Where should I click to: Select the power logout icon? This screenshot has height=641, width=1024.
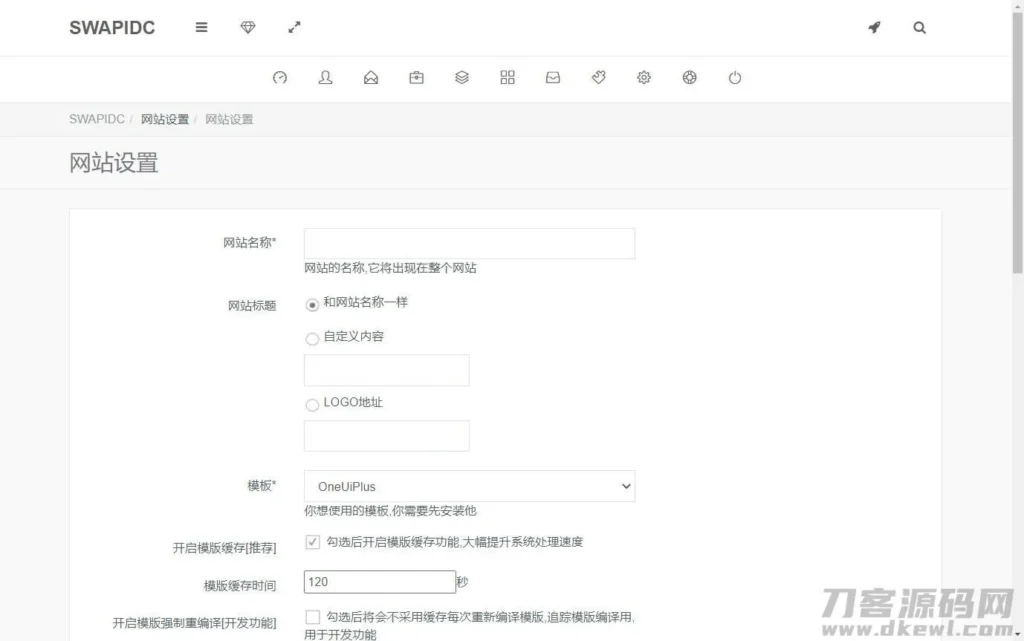[x=735, y=77]
